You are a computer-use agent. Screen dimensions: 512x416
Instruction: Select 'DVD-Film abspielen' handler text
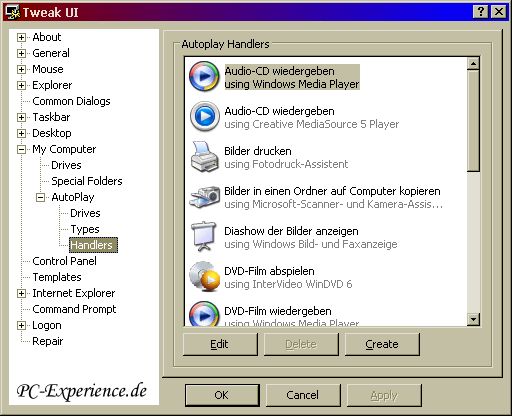(269, 271)
